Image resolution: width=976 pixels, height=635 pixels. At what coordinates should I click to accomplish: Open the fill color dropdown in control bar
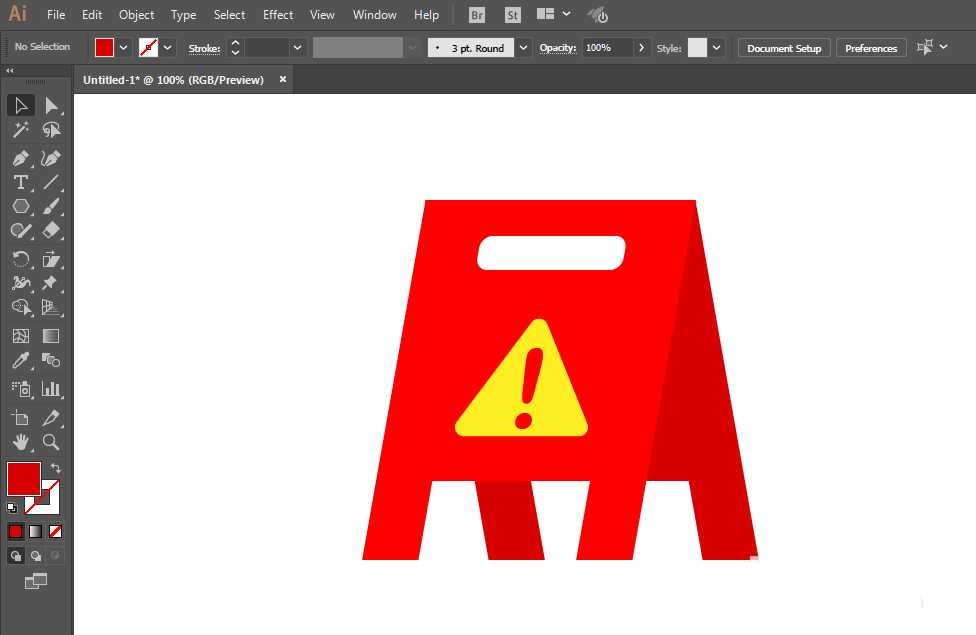point(124,48)
